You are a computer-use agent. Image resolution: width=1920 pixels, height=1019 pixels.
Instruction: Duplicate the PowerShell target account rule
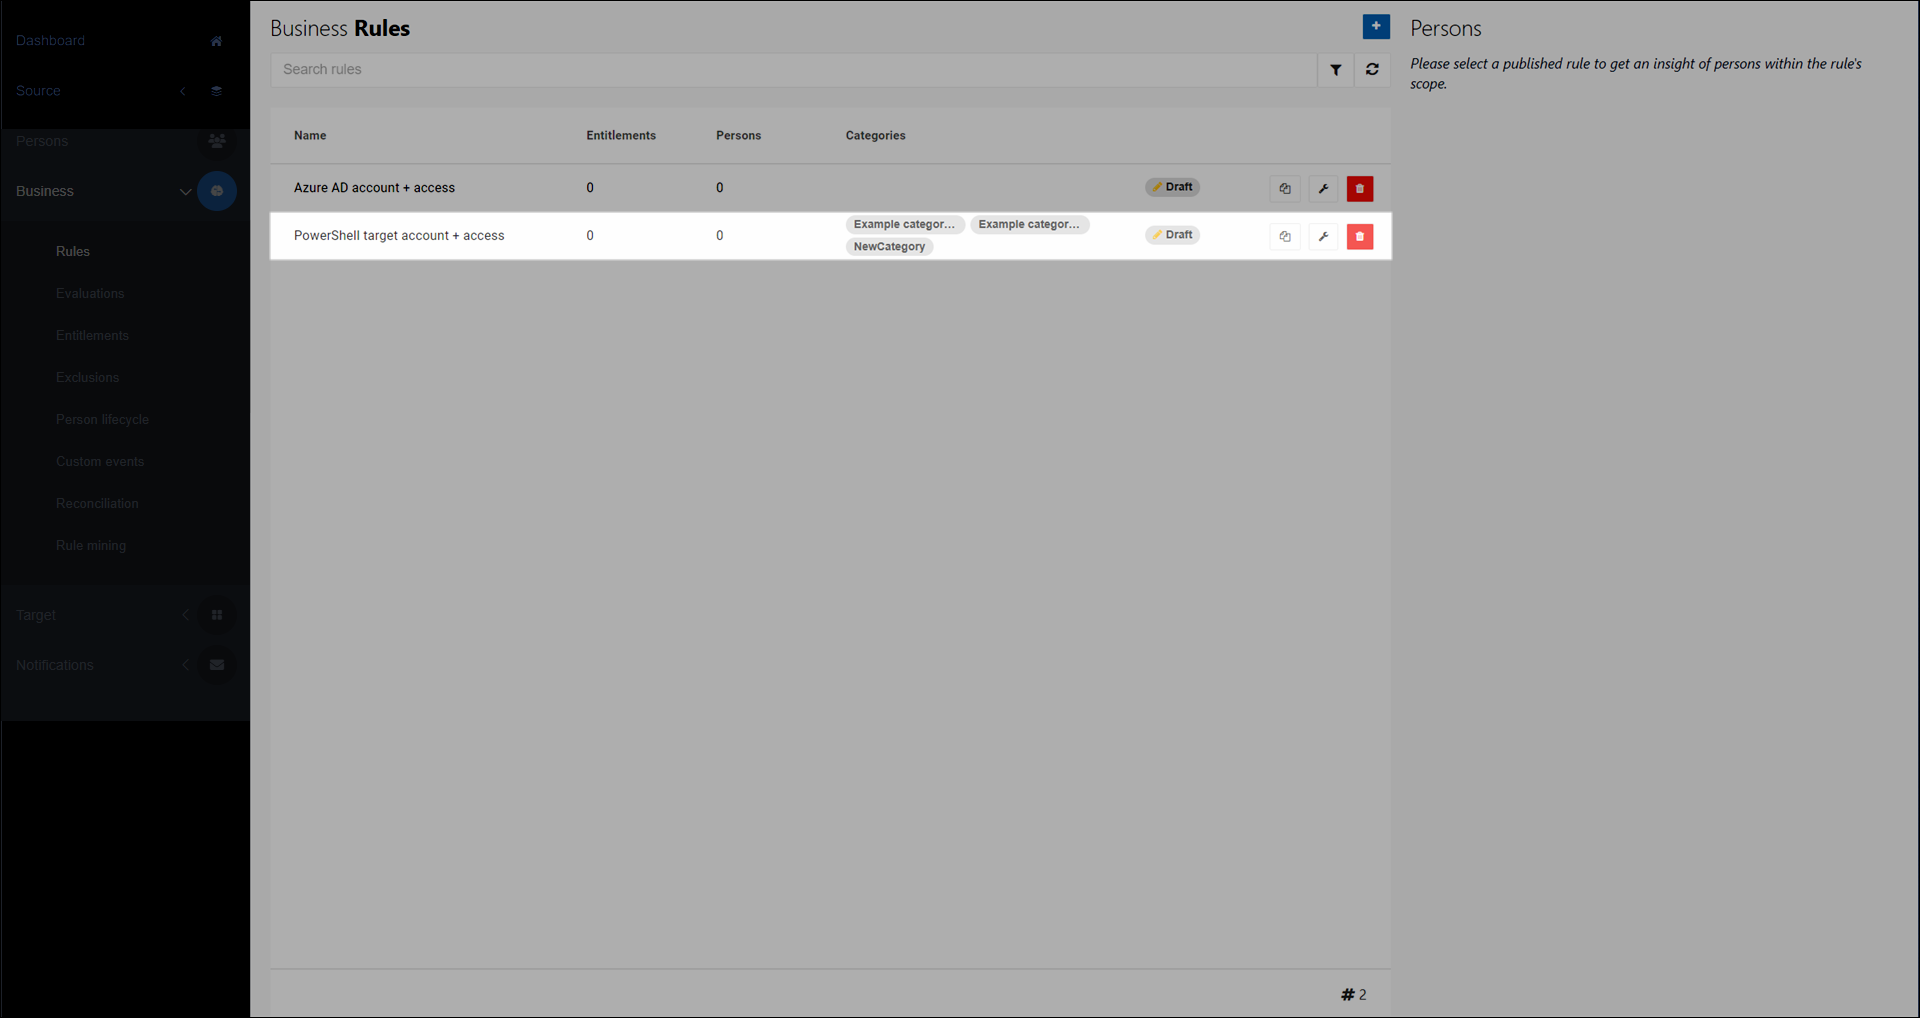tap(1285, 237)
